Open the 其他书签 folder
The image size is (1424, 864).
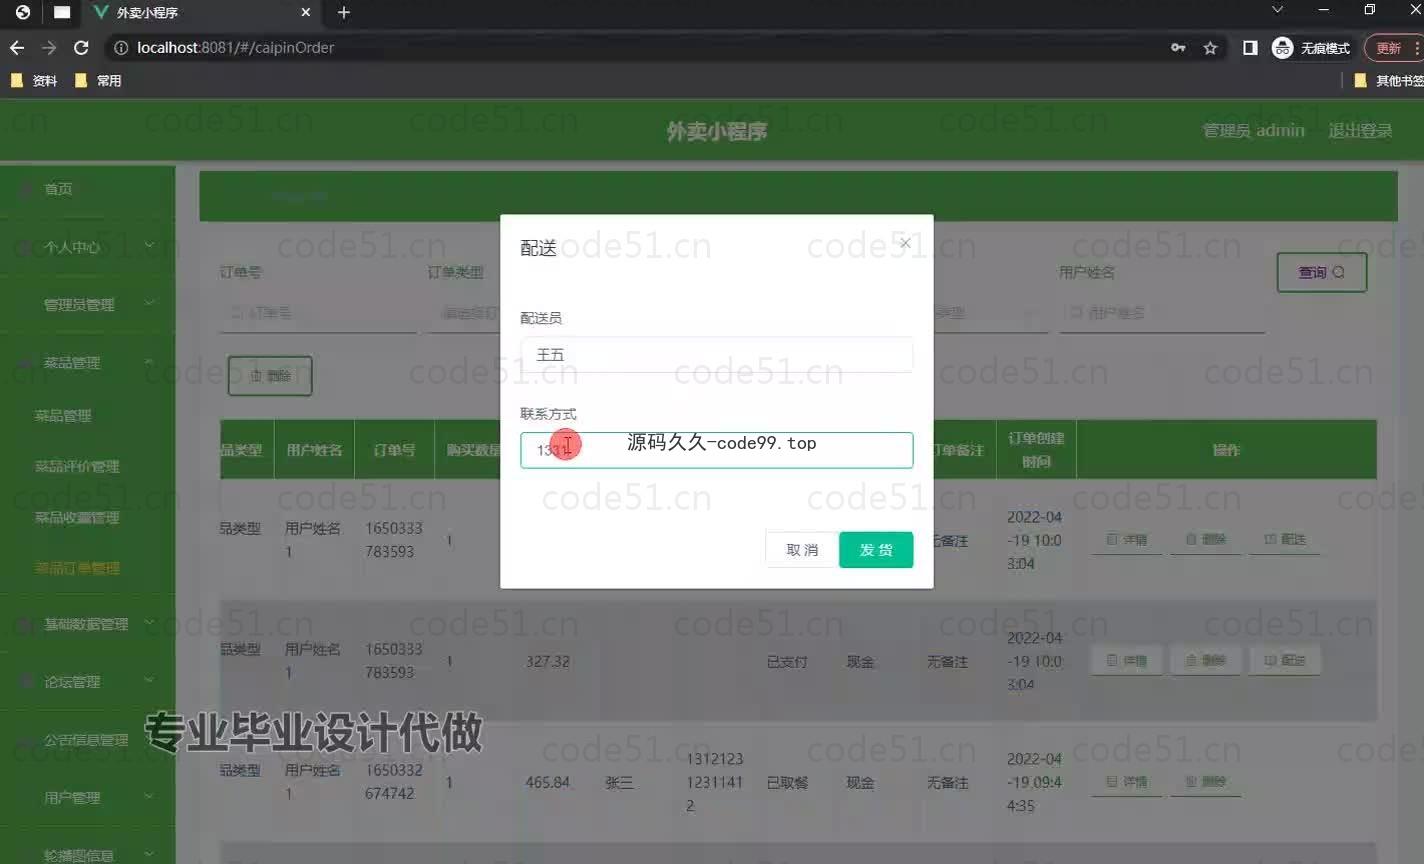[x=1389, y=81]
